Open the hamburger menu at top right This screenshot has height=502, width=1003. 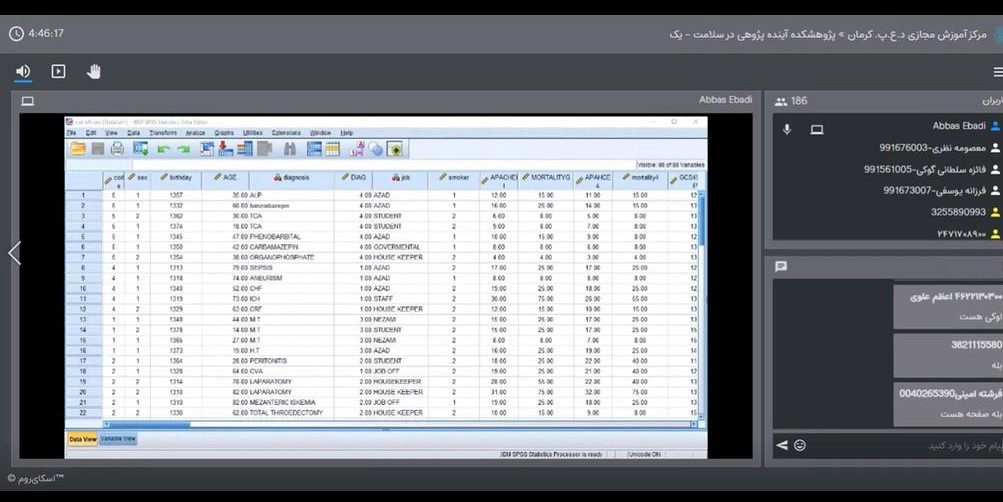pyautogui.click(x=996, y=71)
